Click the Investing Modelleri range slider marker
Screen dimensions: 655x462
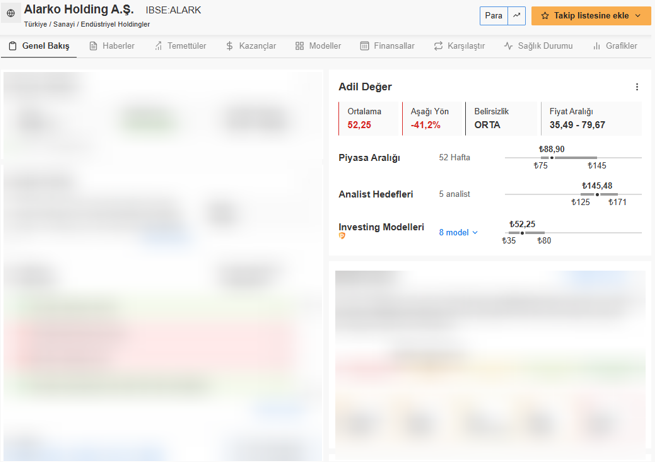(x=522, y=233)
